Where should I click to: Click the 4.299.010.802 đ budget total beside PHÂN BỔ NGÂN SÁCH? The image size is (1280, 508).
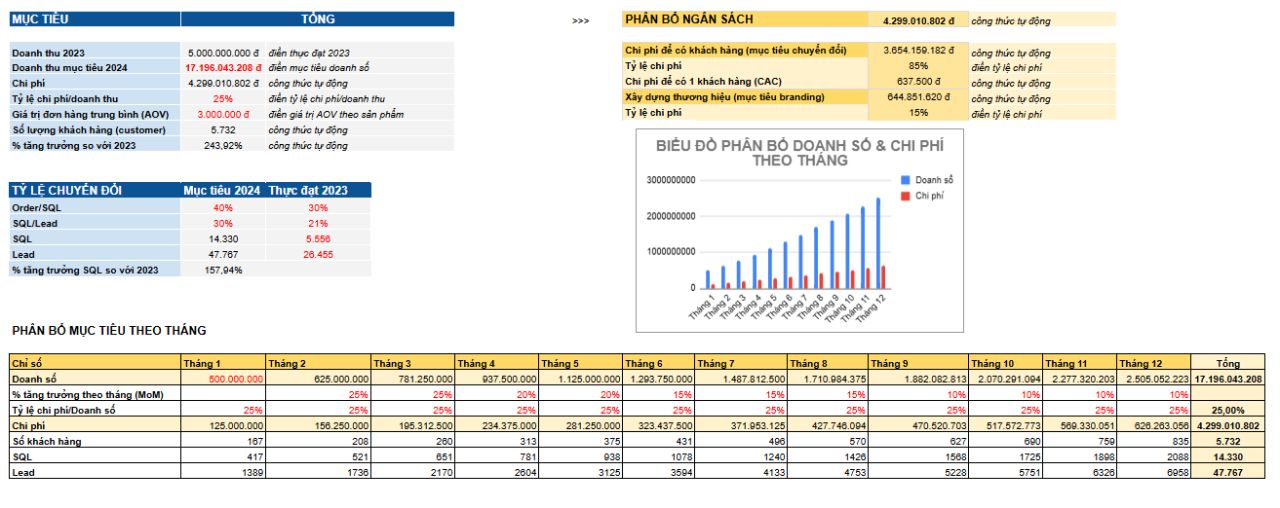click(918, 20)
